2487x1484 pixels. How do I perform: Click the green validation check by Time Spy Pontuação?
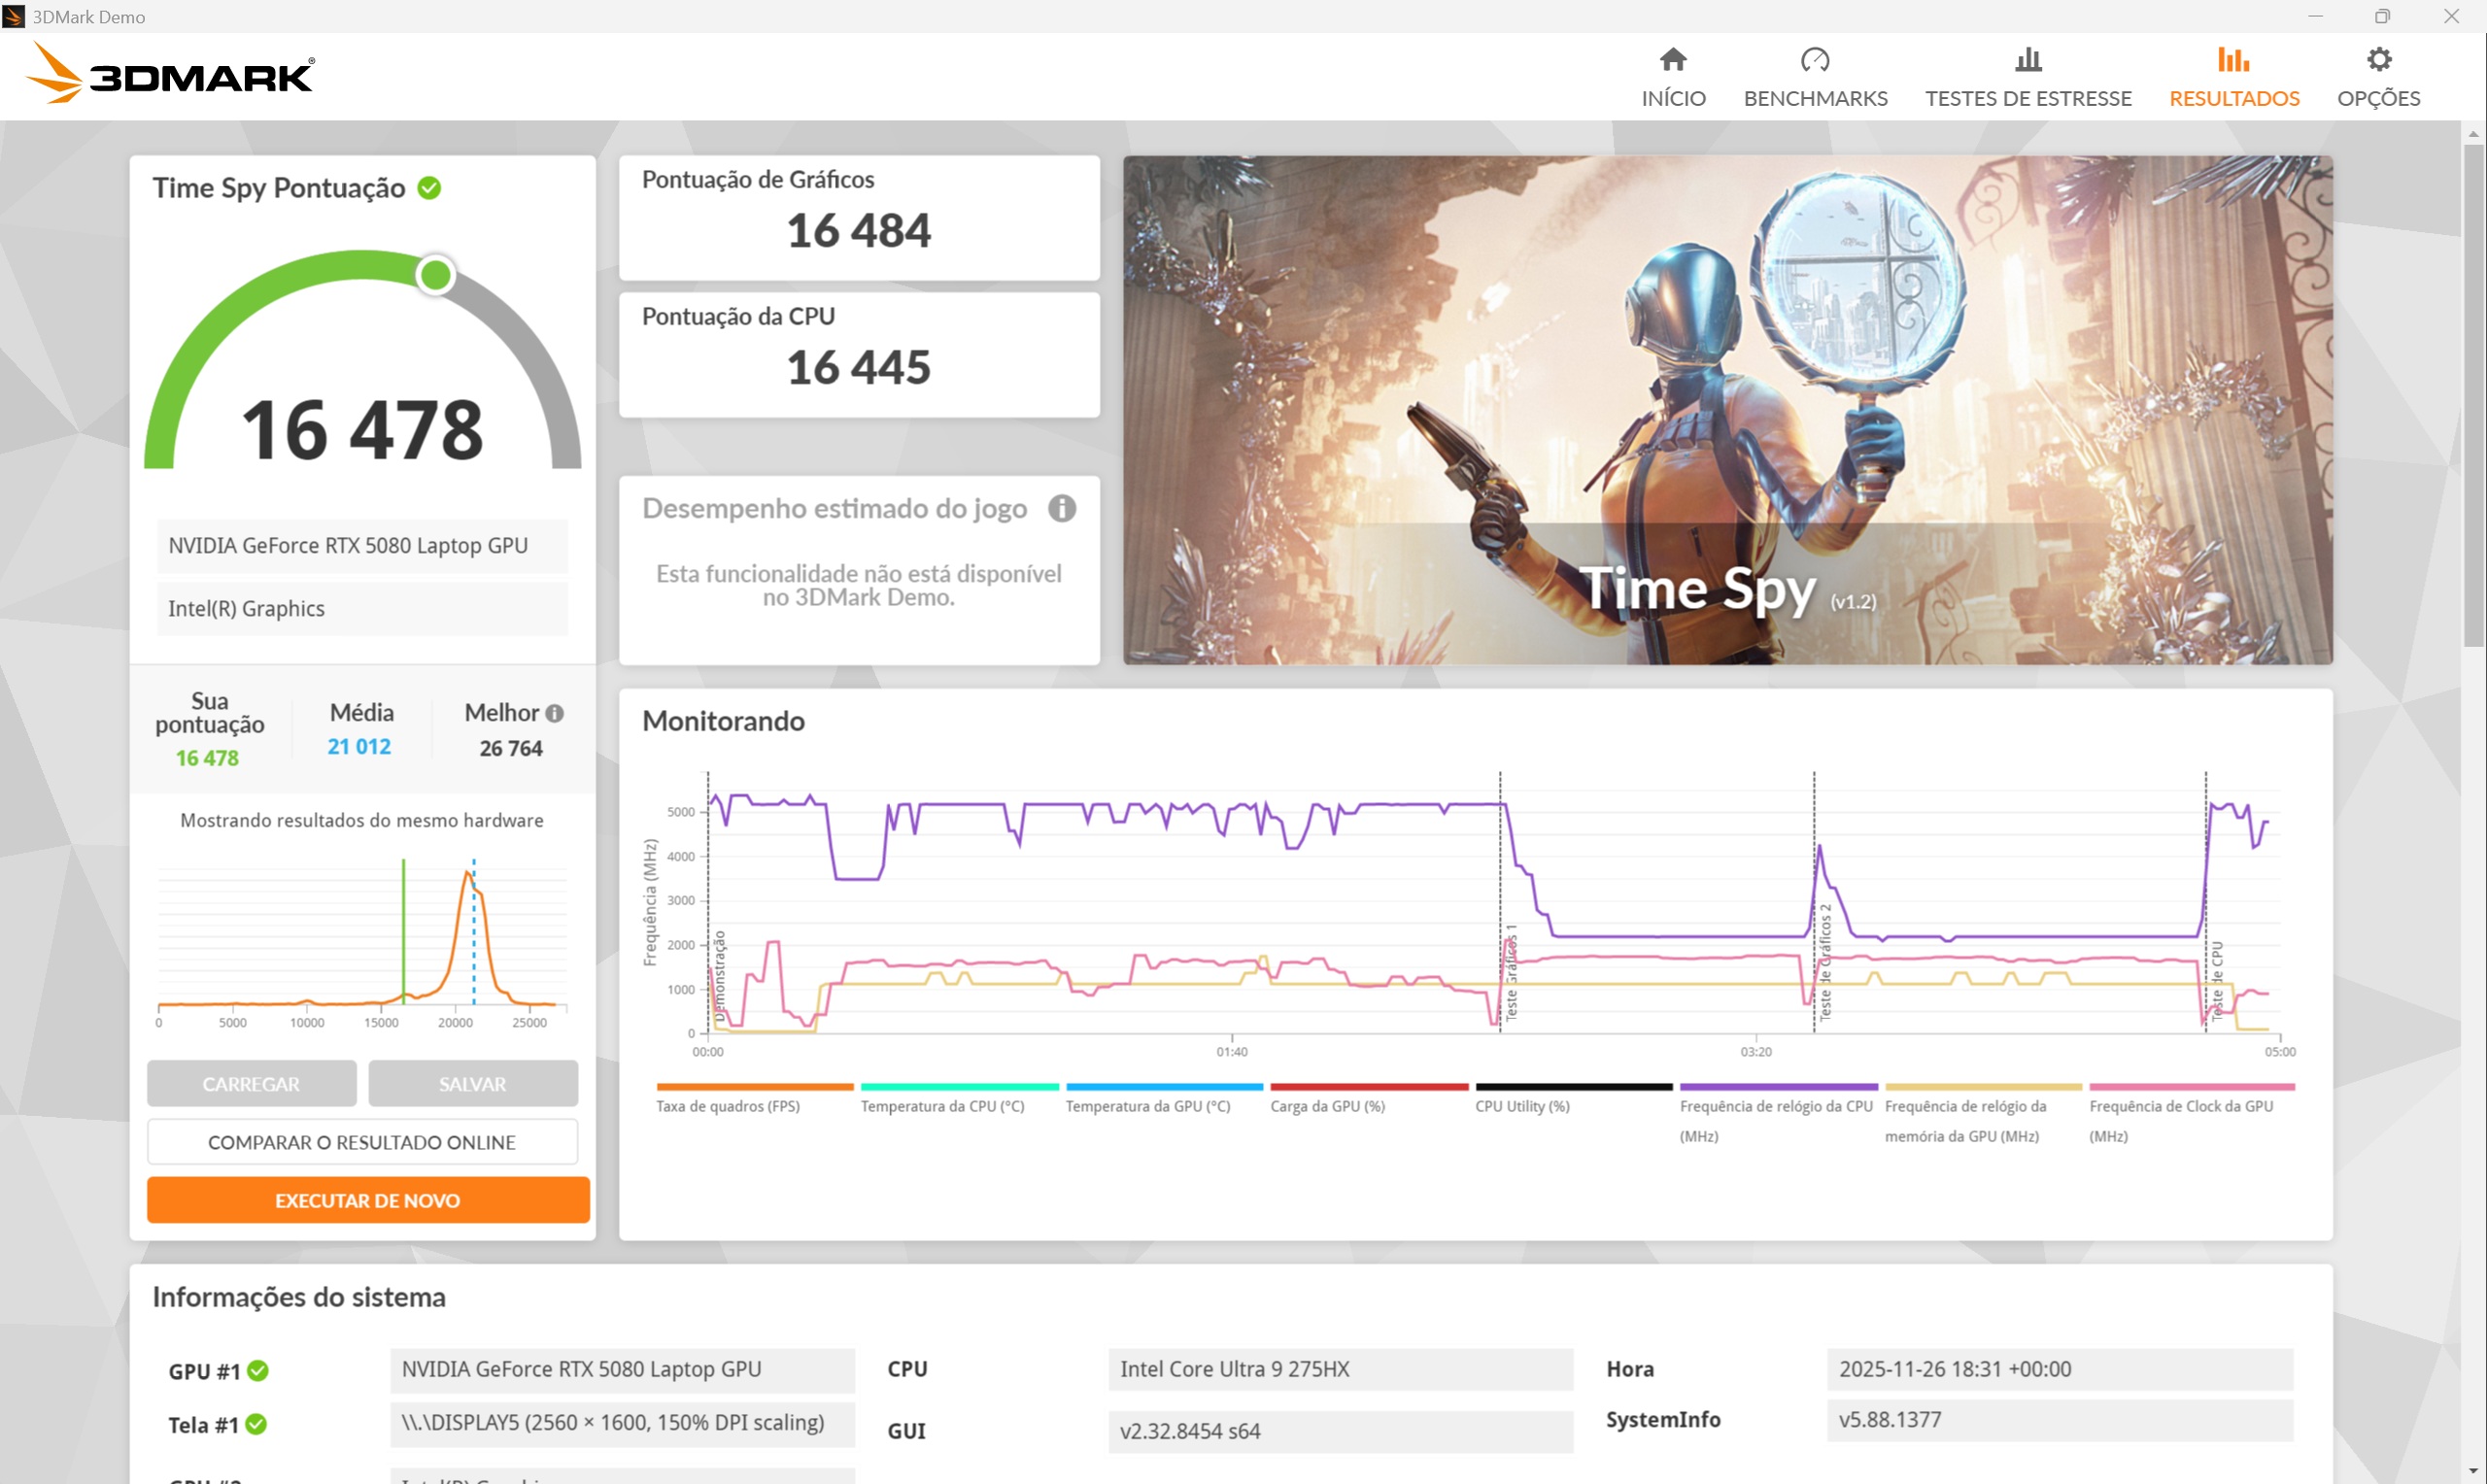[429, 188]
